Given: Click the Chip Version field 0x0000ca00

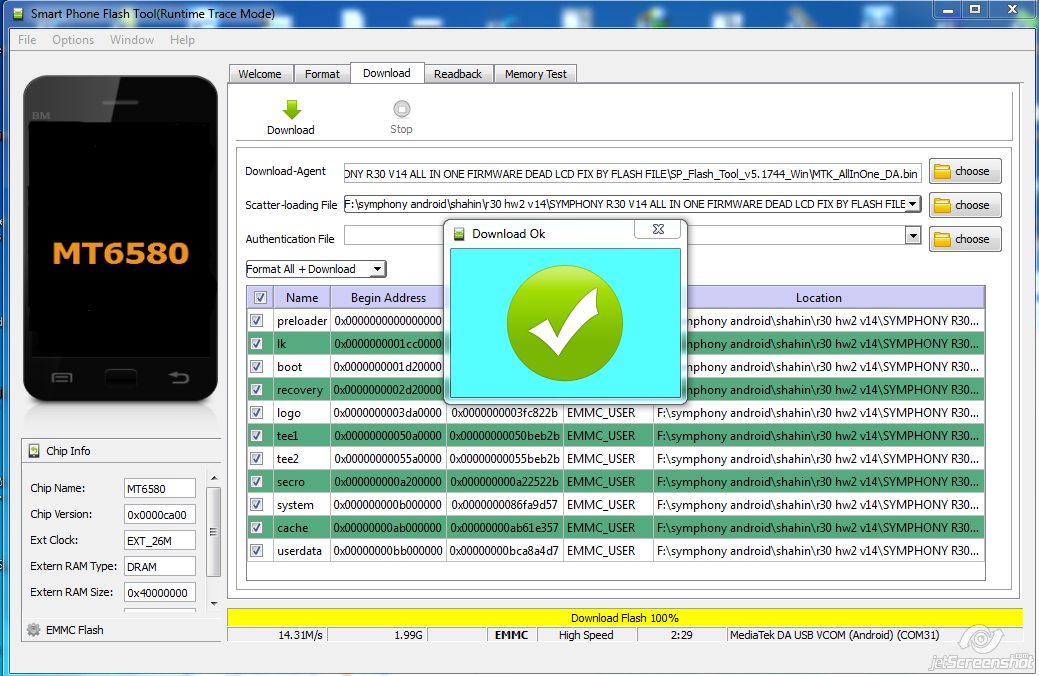Looking at the screenshot, I should pos(160,514).
